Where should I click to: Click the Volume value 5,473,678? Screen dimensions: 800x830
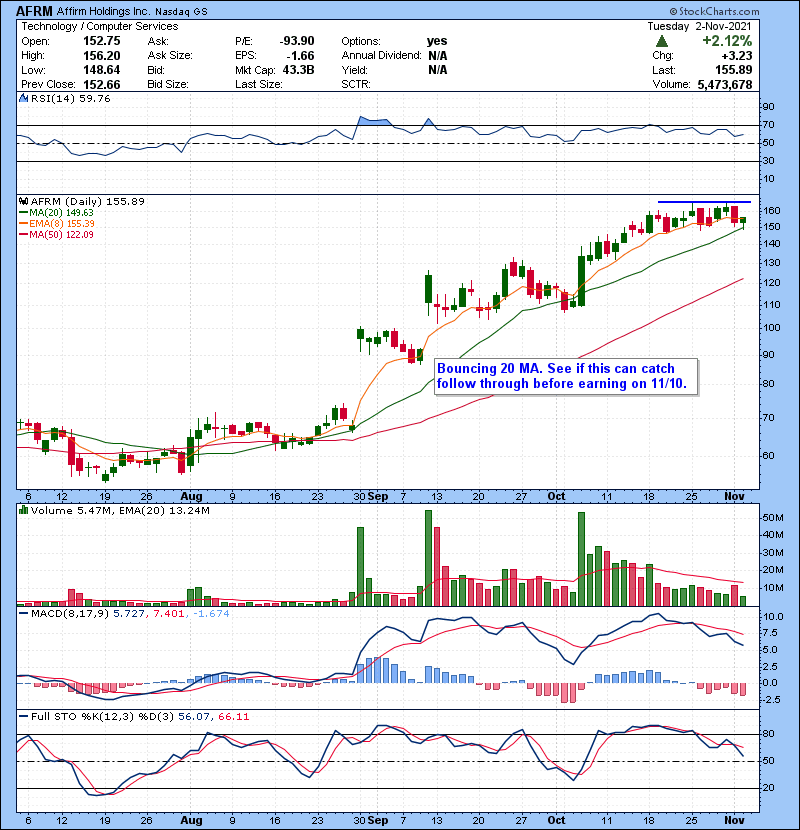pos(725,84)
